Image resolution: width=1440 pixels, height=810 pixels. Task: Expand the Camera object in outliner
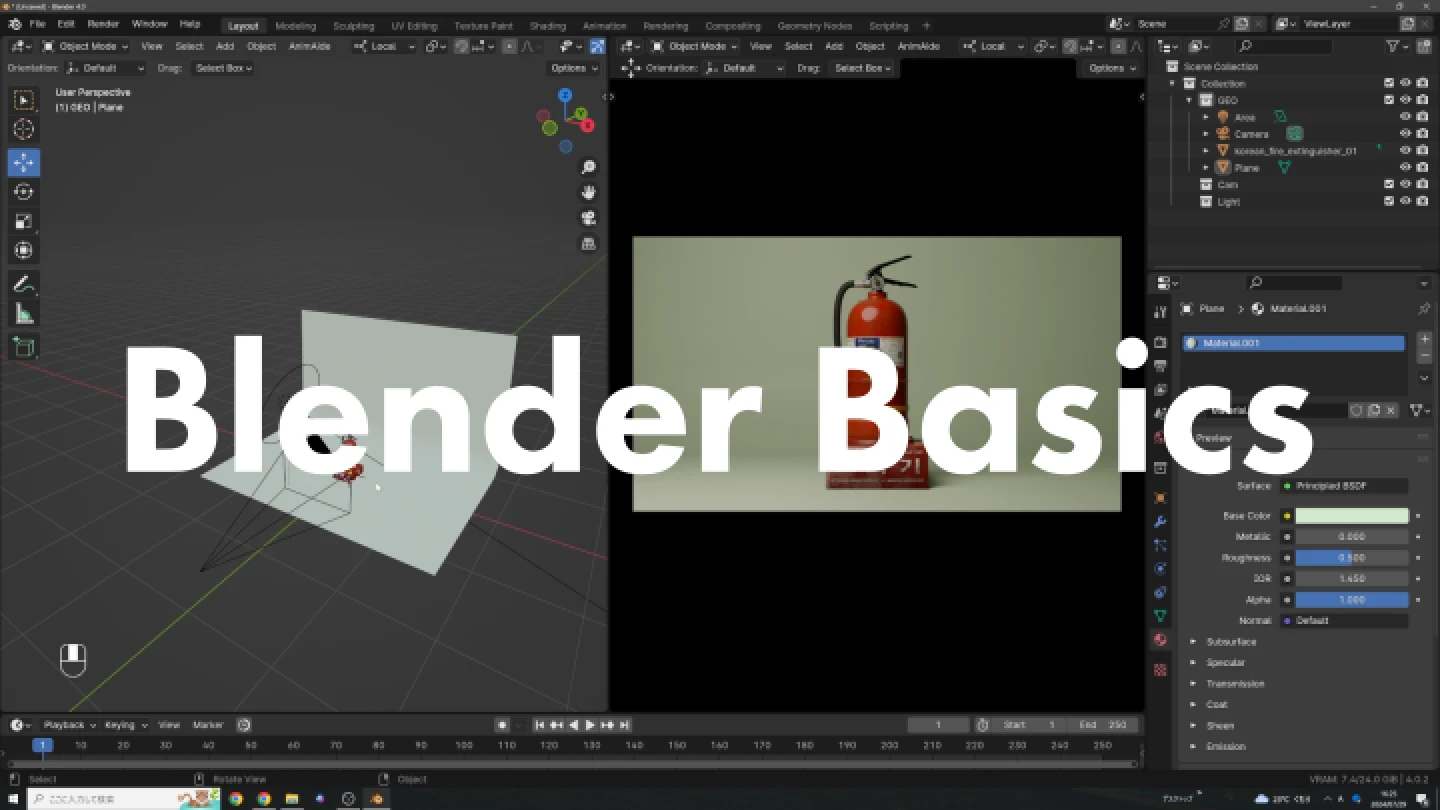pos(1206,134)
